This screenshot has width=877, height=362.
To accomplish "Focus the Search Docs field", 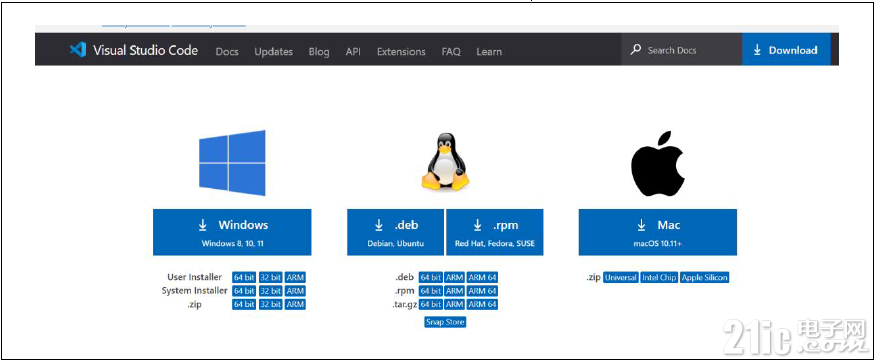I will 682,50.
